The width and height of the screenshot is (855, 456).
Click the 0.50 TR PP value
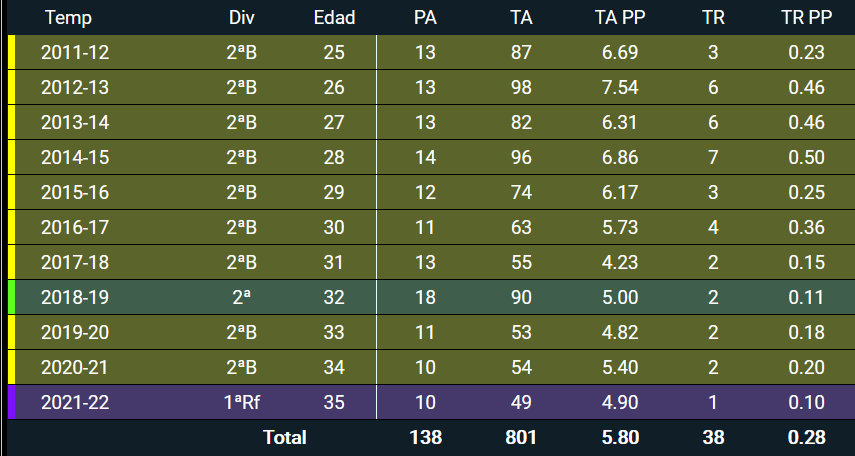[806, 157]
